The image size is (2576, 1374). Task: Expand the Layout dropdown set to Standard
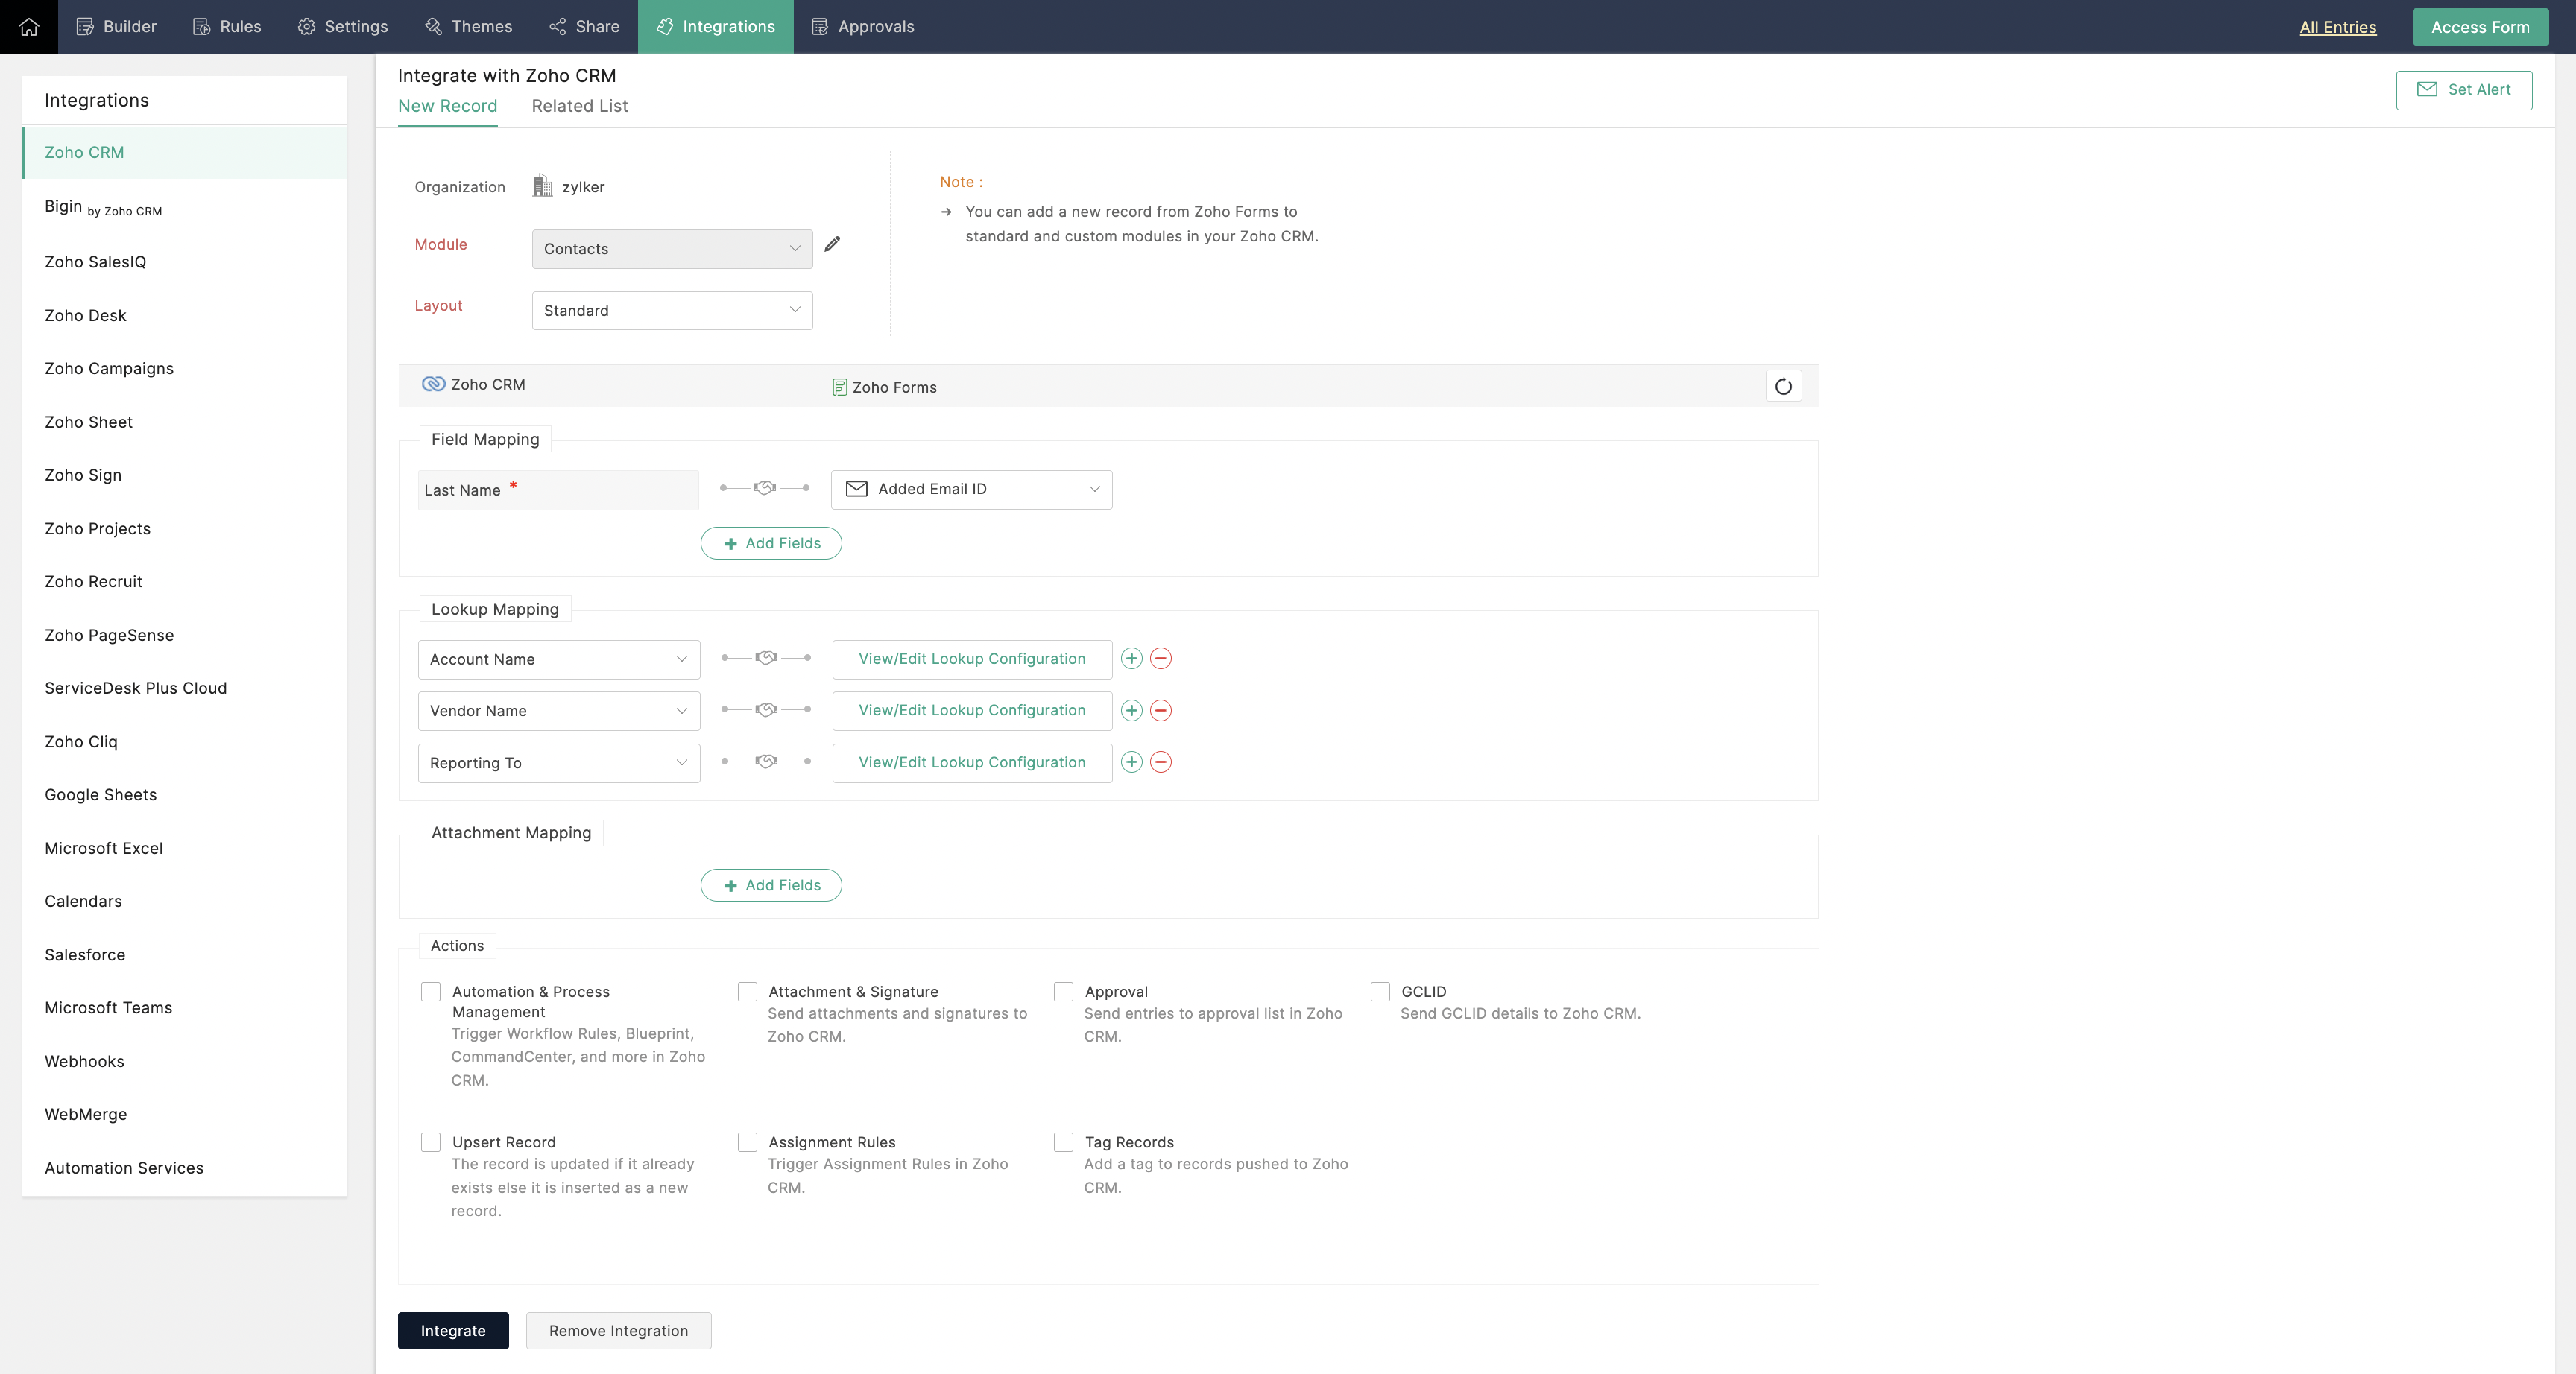(672, 311)
